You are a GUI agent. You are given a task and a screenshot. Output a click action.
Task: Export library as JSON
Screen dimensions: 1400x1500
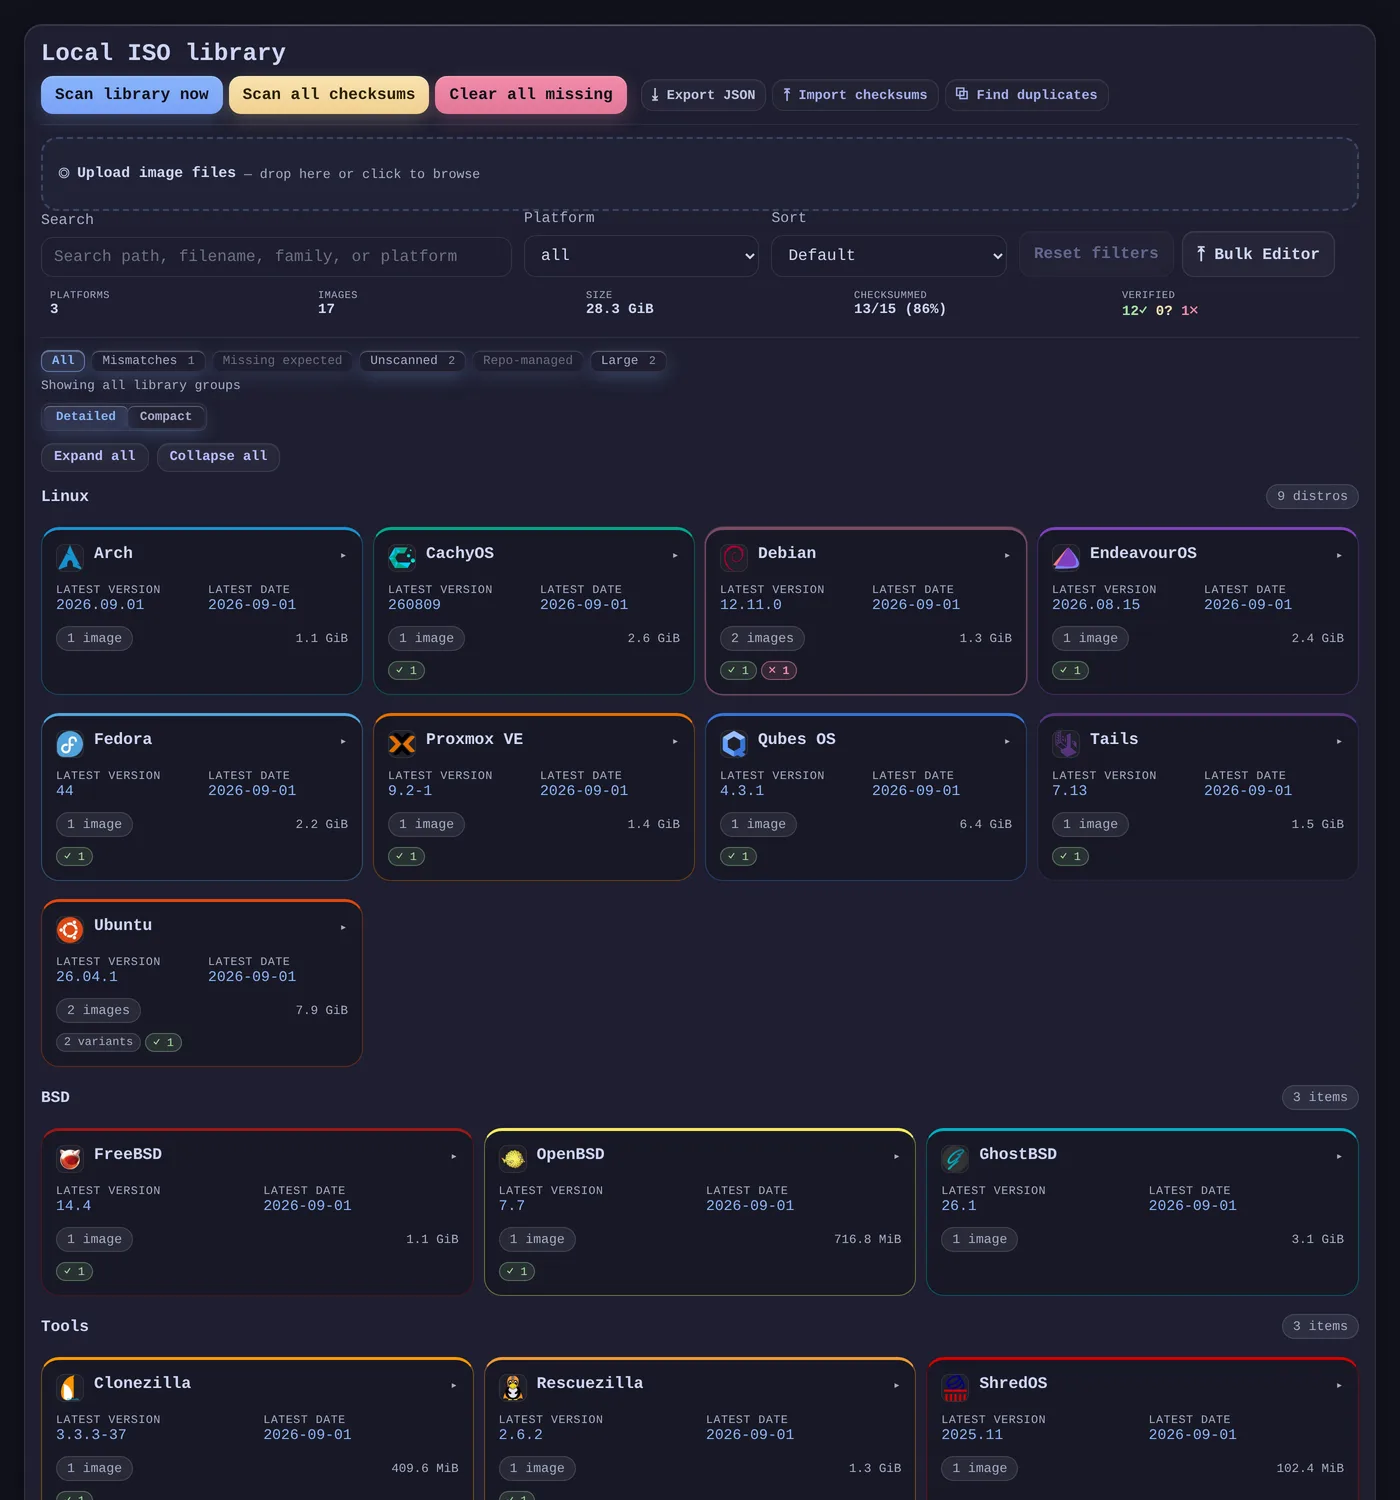[704, 95]
